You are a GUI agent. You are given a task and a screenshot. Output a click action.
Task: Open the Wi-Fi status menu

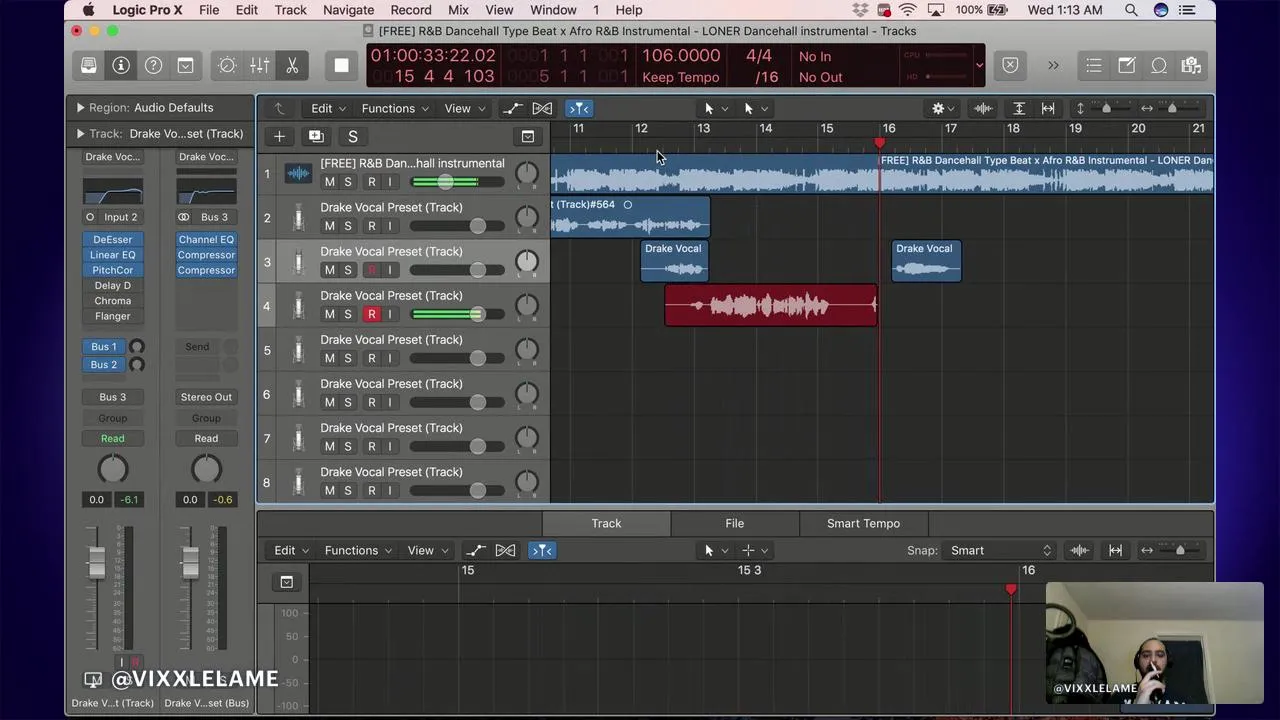907,10
